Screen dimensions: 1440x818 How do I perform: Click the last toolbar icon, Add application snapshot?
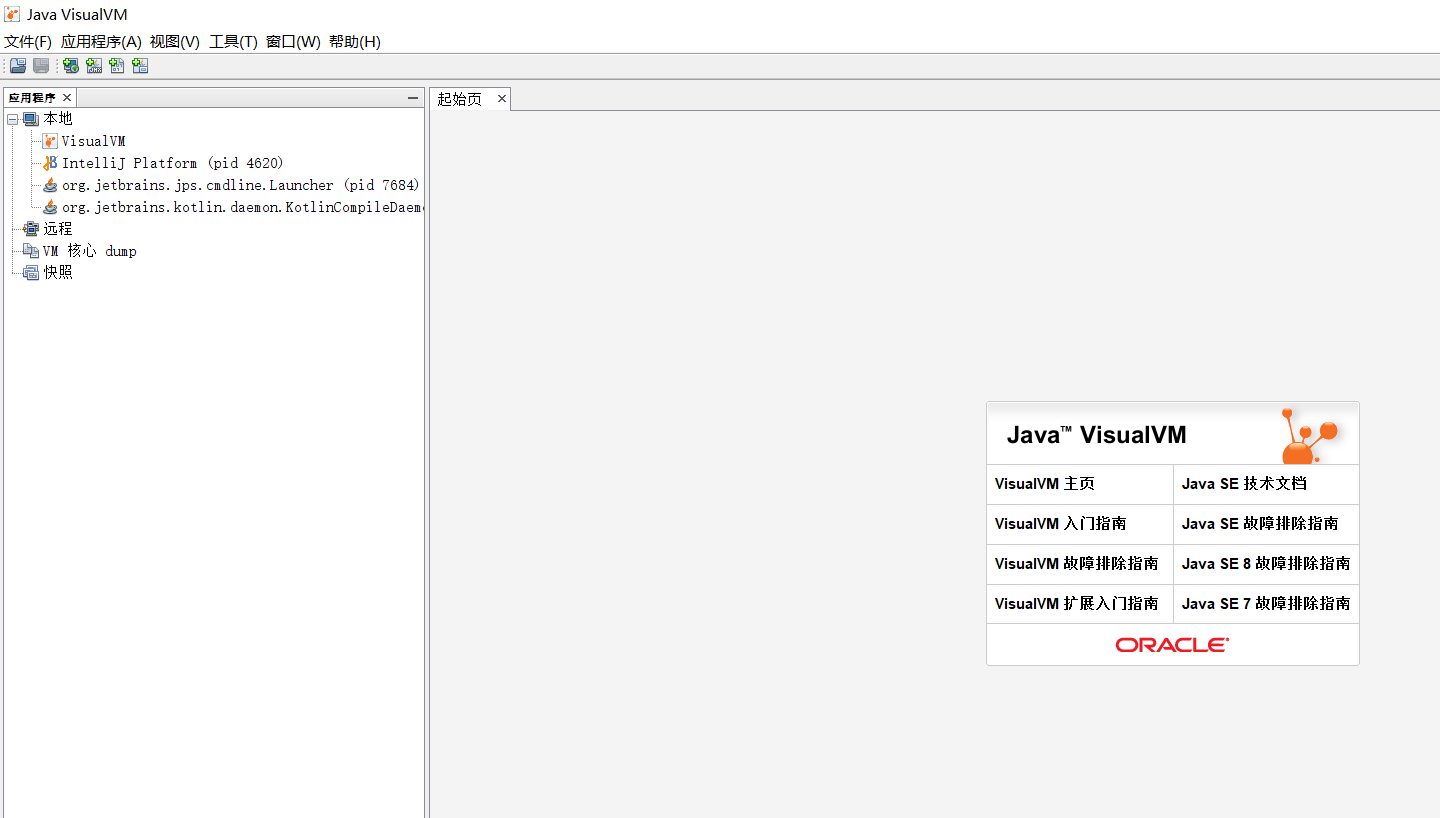[140, 66]
